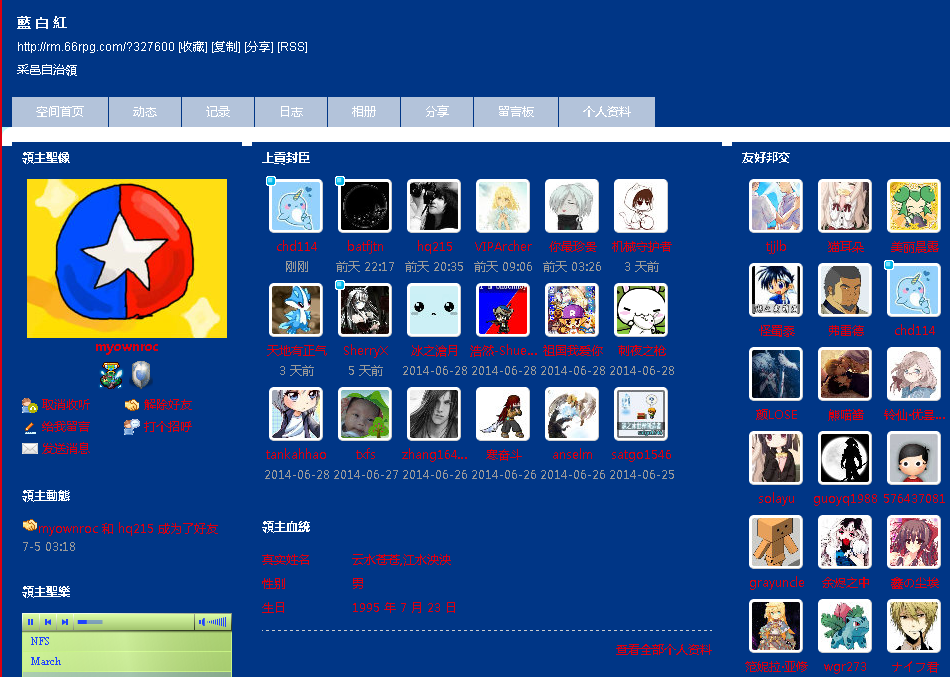950x677 pixels.
Task: Click the myownroc ball avatar image
Action: (x=127, y=258)
